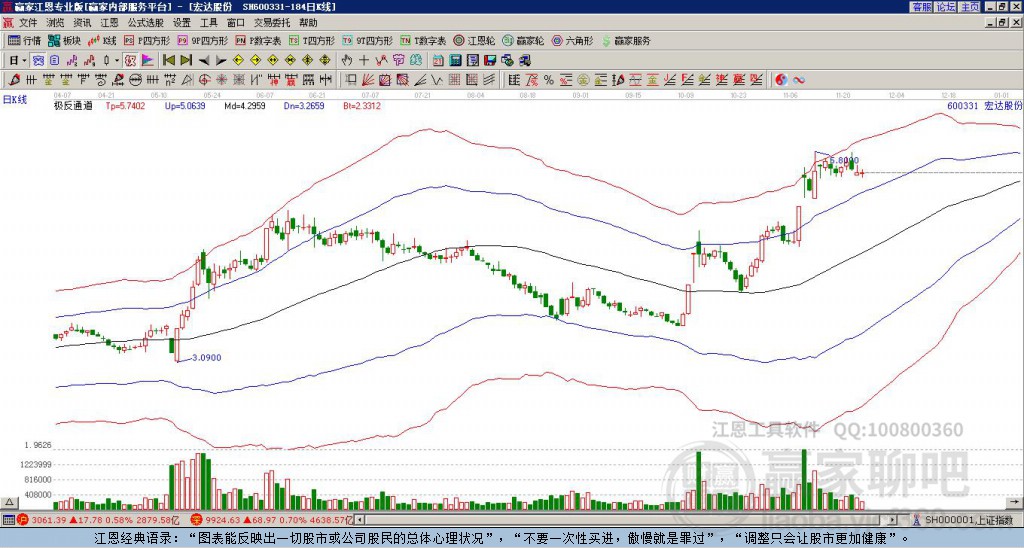
Task: Click the horizontal scrollbar right arrow
Action: [892, 520]
